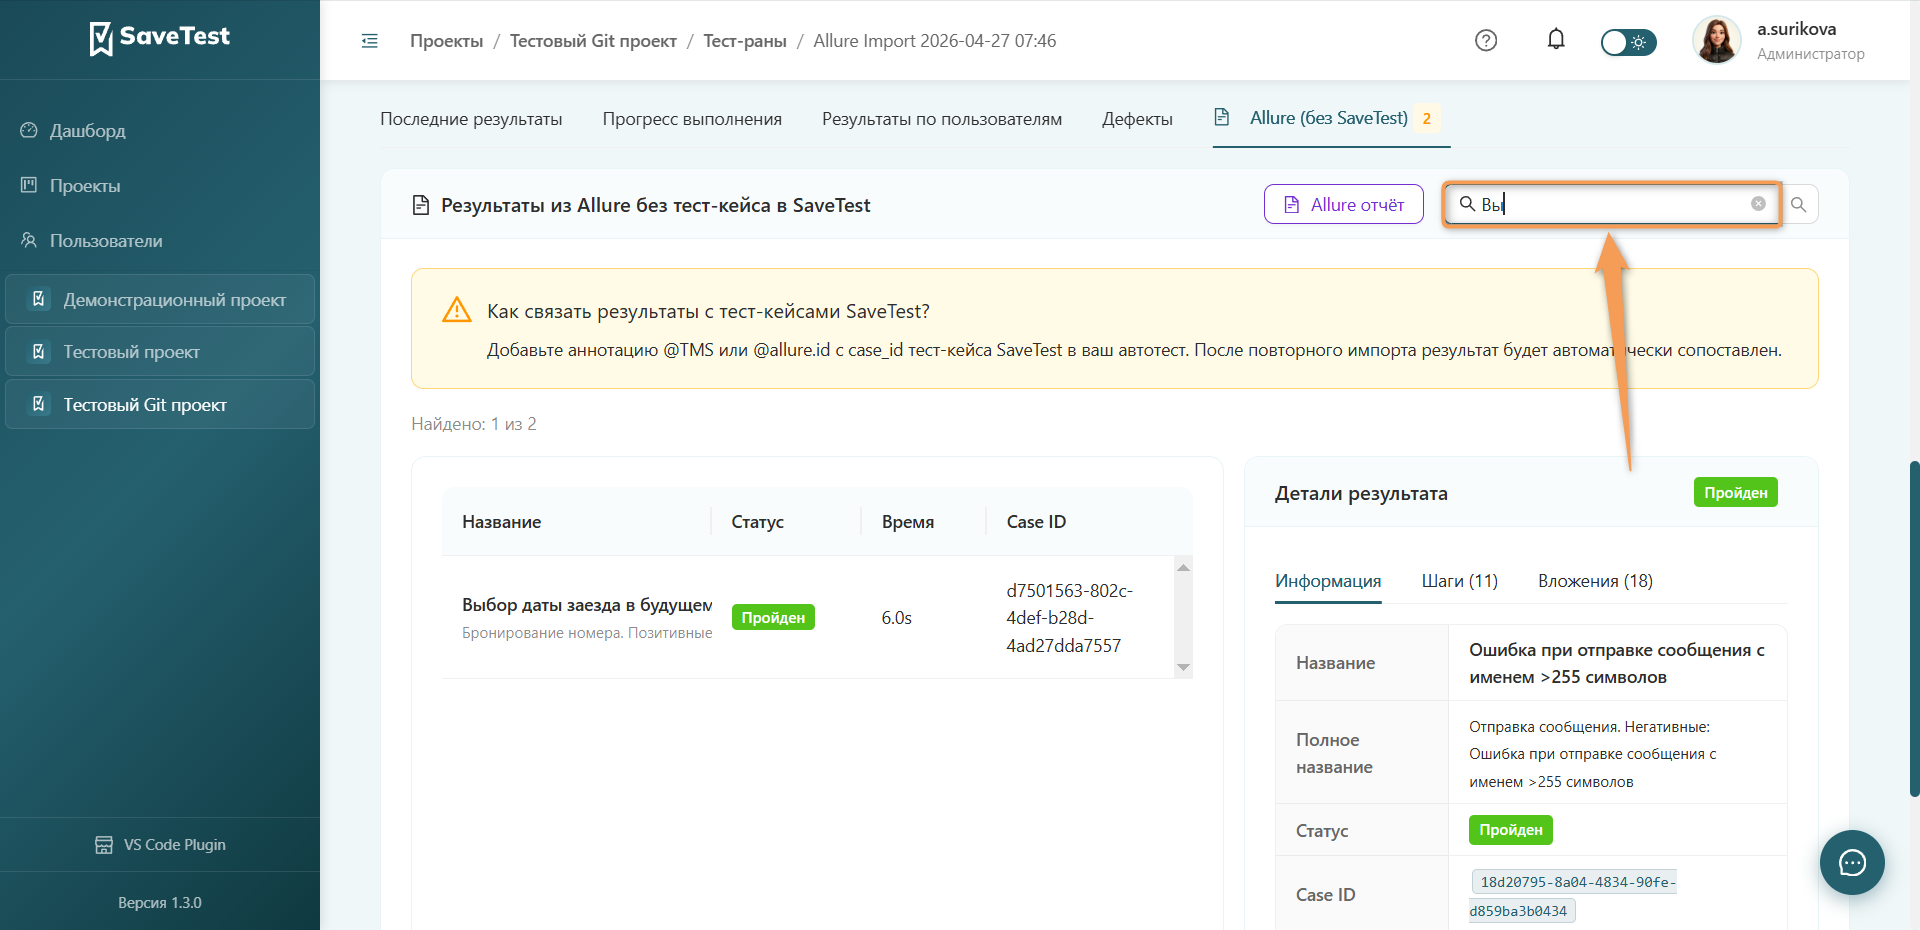Screen dimensions: 1920x930
Task: Click the table scrollbar down arrow
Action: [1184, 667]
